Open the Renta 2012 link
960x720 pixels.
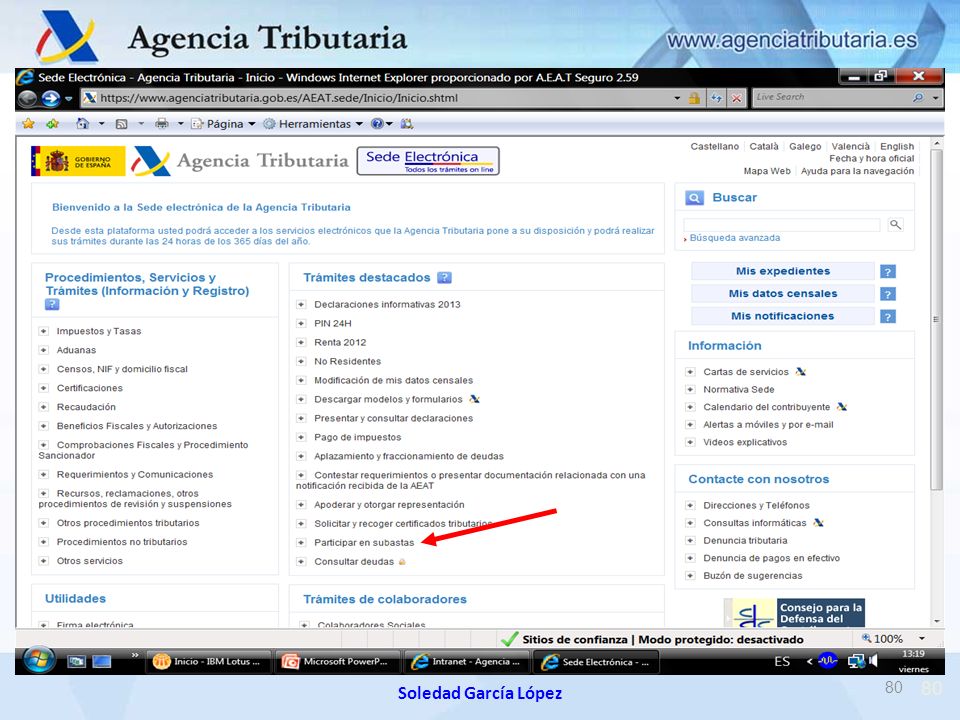pos(340,342)
